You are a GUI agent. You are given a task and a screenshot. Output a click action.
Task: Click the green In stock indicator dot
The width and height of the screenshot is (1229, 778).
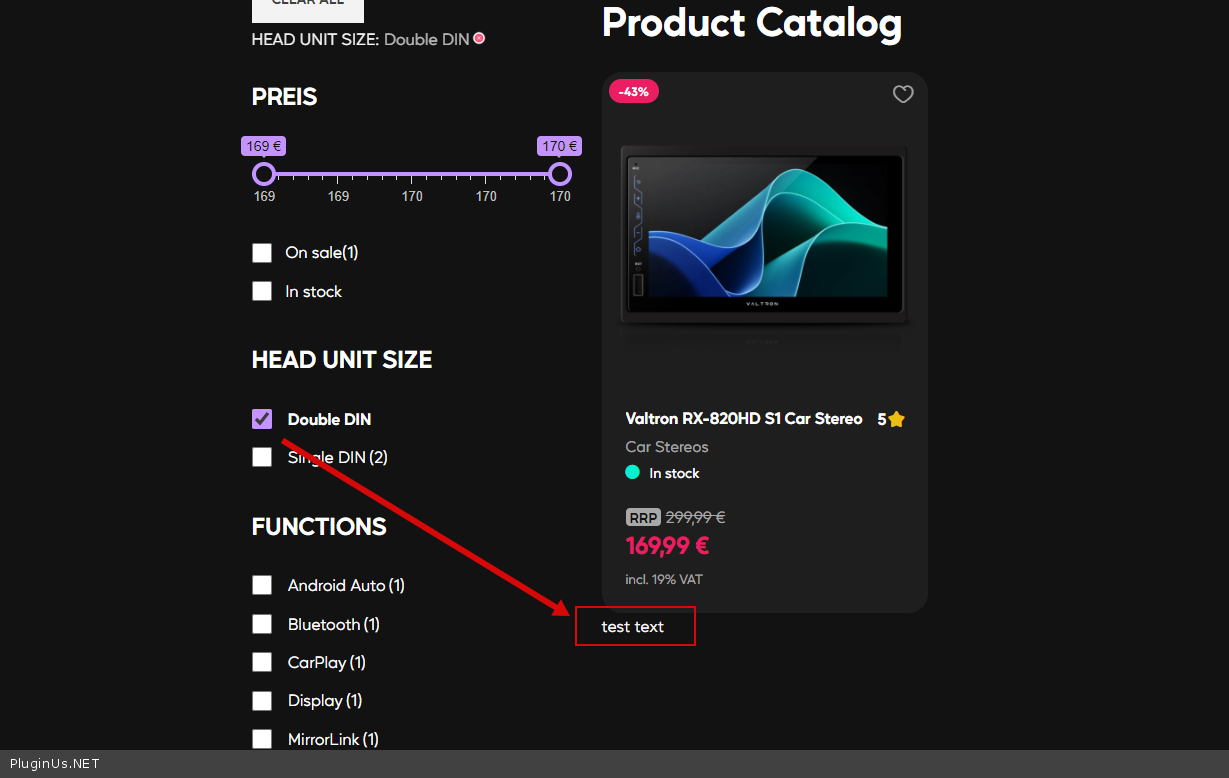coord(633,473)
